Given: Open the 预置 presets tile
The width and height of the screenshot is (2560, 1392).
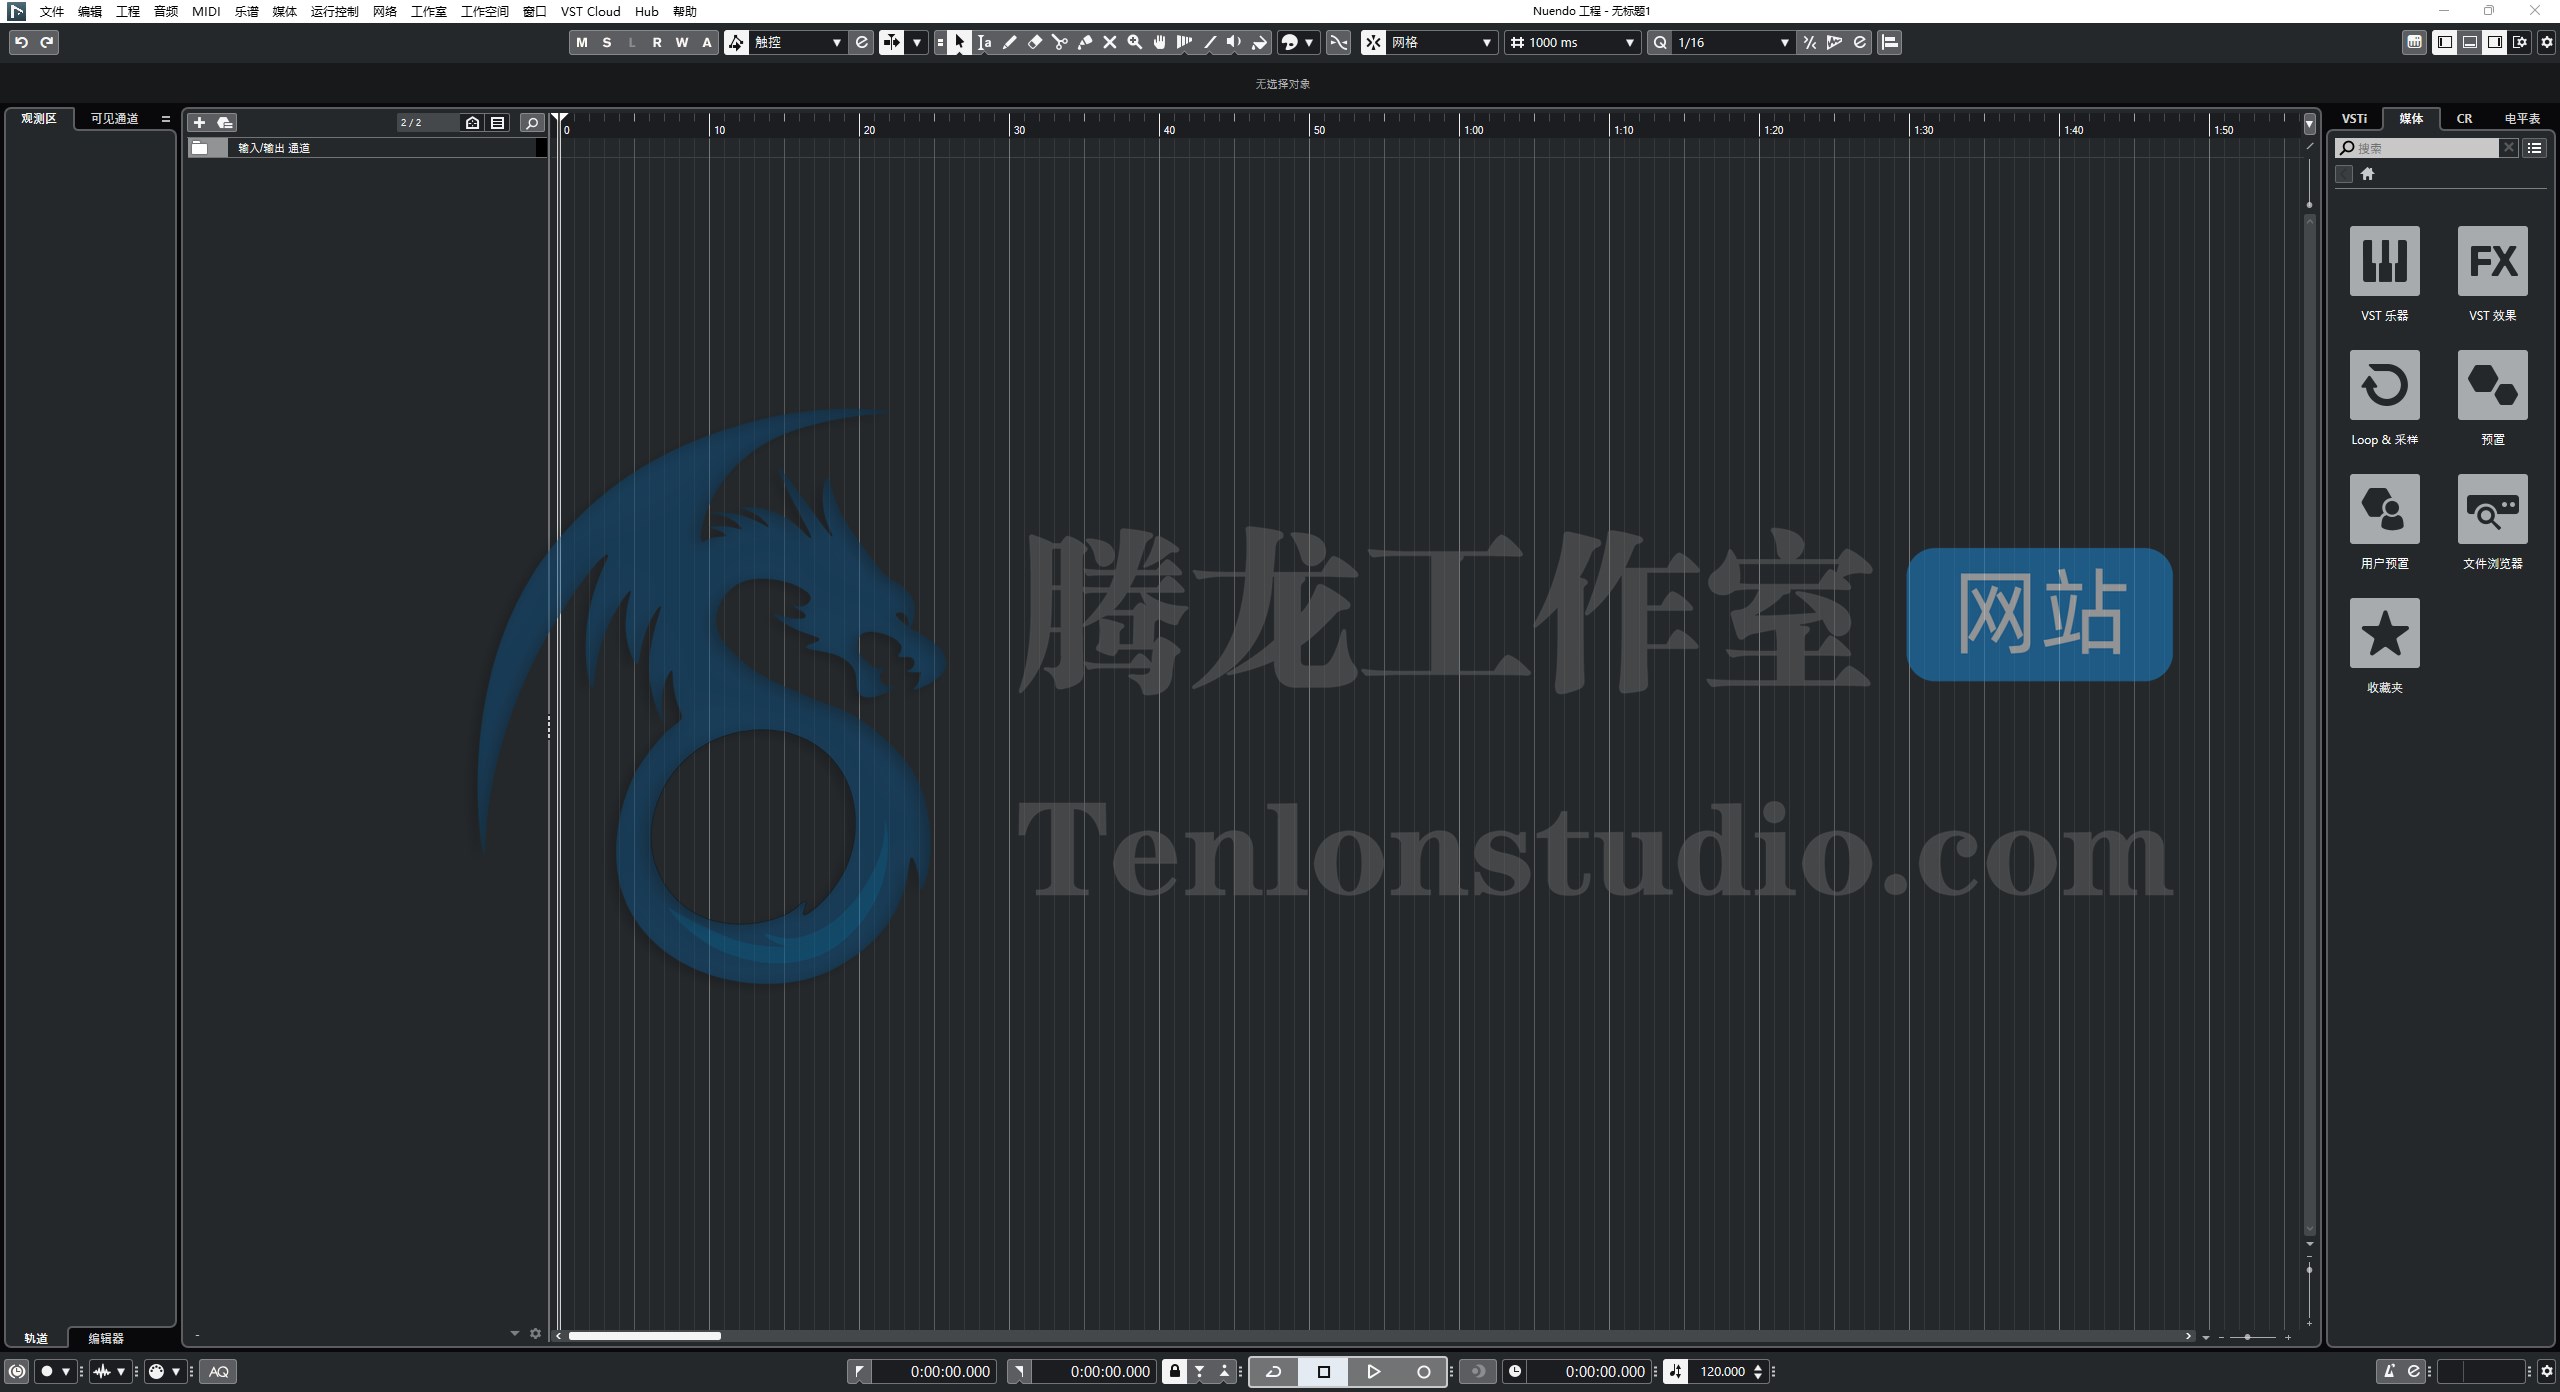Looking at the screenshot, I should click(2492, 385).
